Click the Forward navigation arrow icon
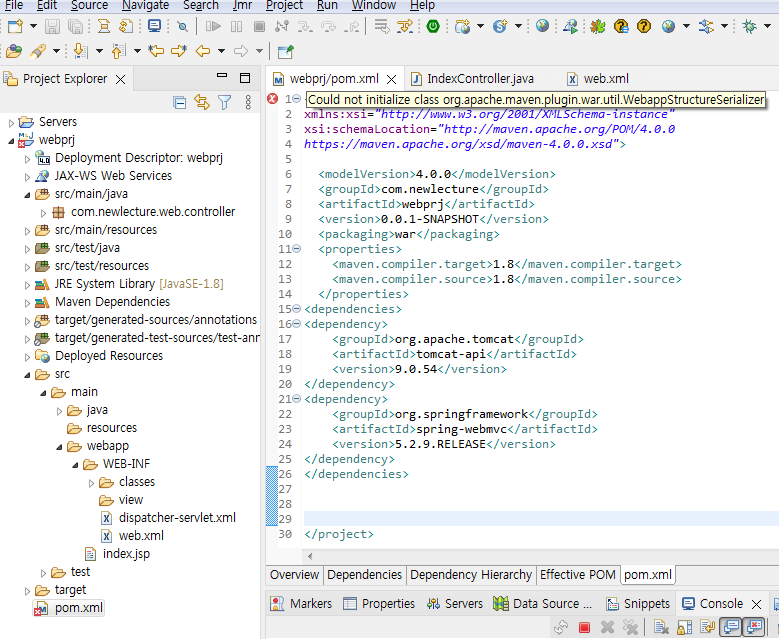This screenshot has width=779, height=639. coord(240,51)
